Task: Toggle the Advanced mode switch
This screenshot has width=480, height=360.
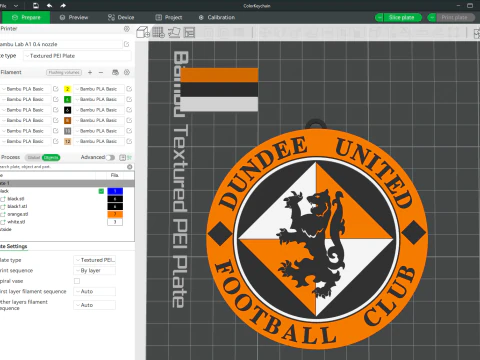Action: pyautogui.click(x=110, y=157)
